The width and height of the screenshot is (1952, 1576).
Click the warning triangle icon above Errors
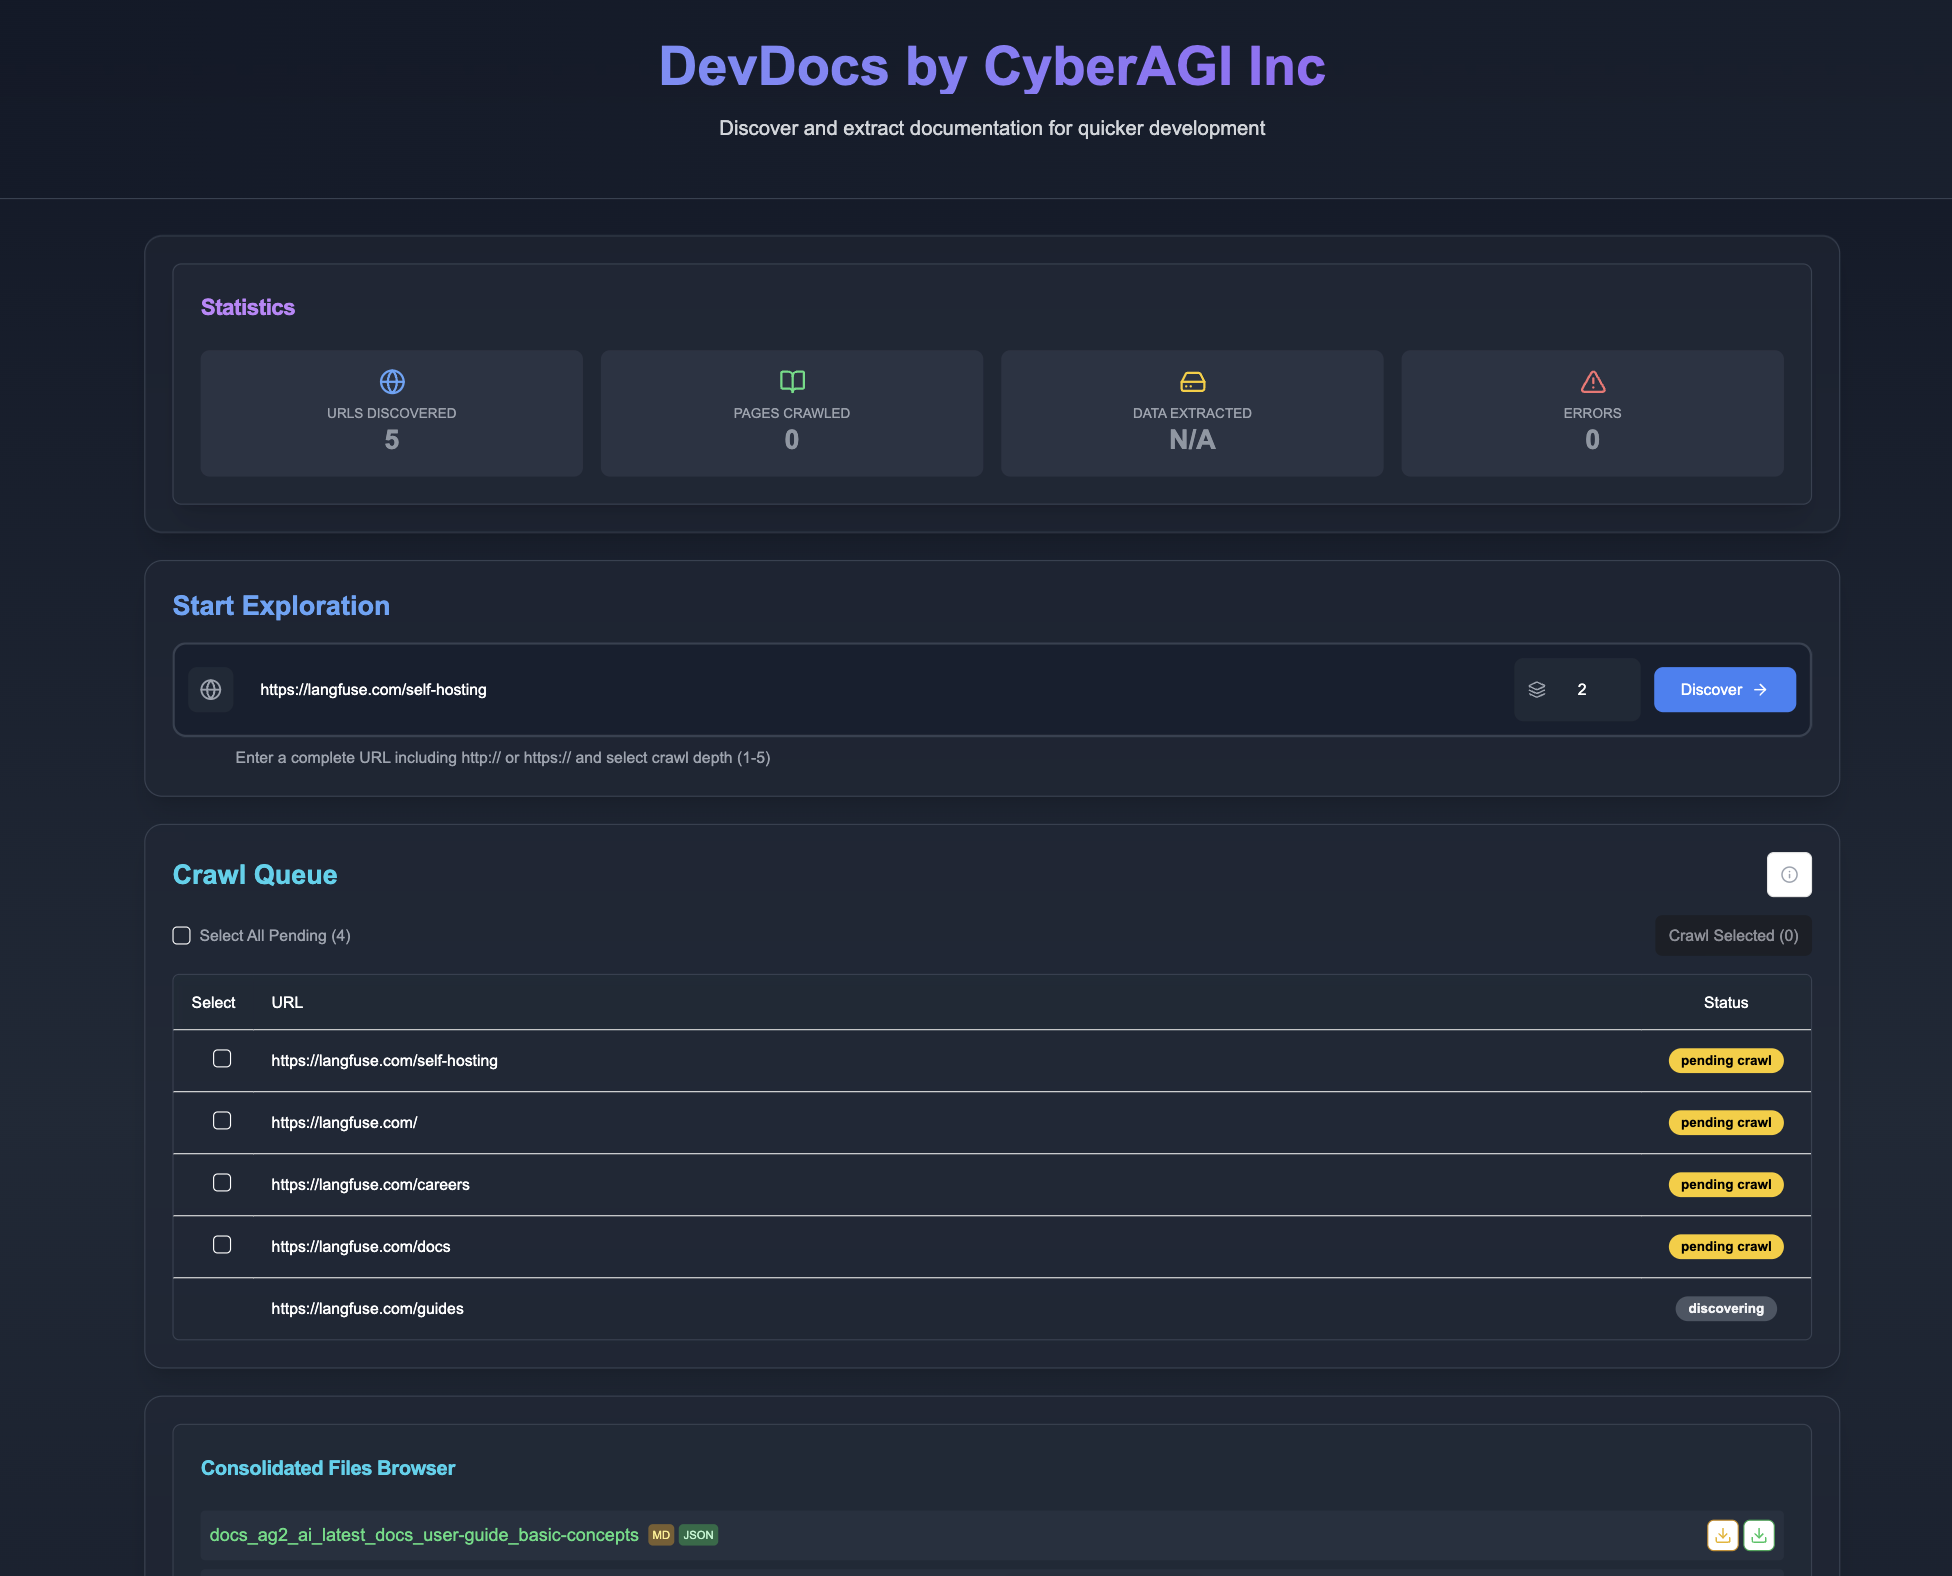(x=1592, y=381)
